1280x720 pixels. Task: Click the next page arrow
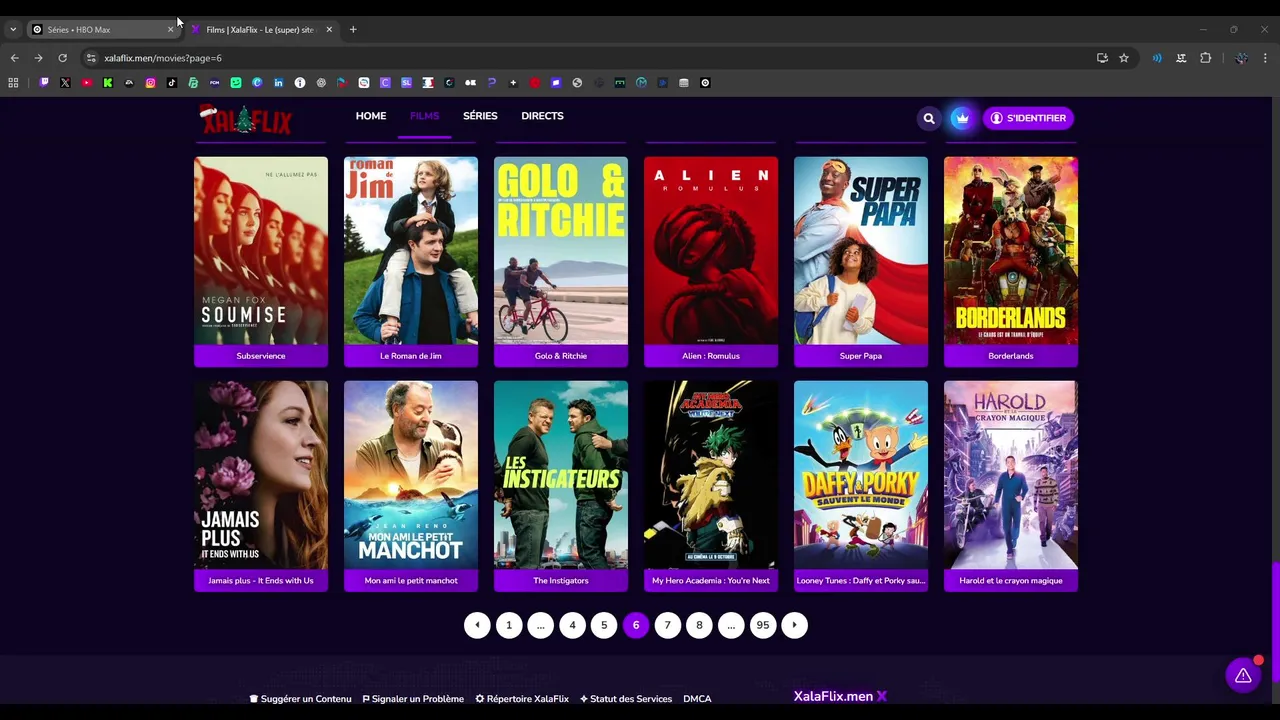click(x=794, y=625)
